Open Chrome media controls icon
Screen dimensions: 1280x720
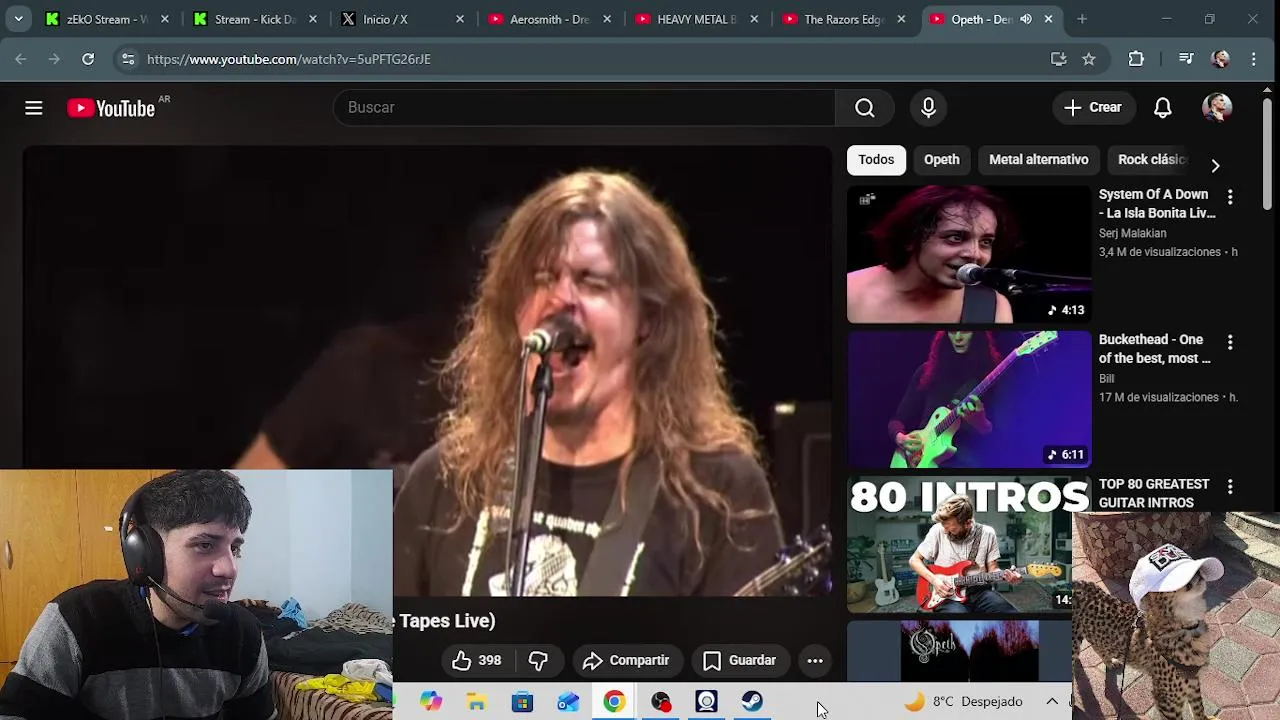coord(1186,59)
